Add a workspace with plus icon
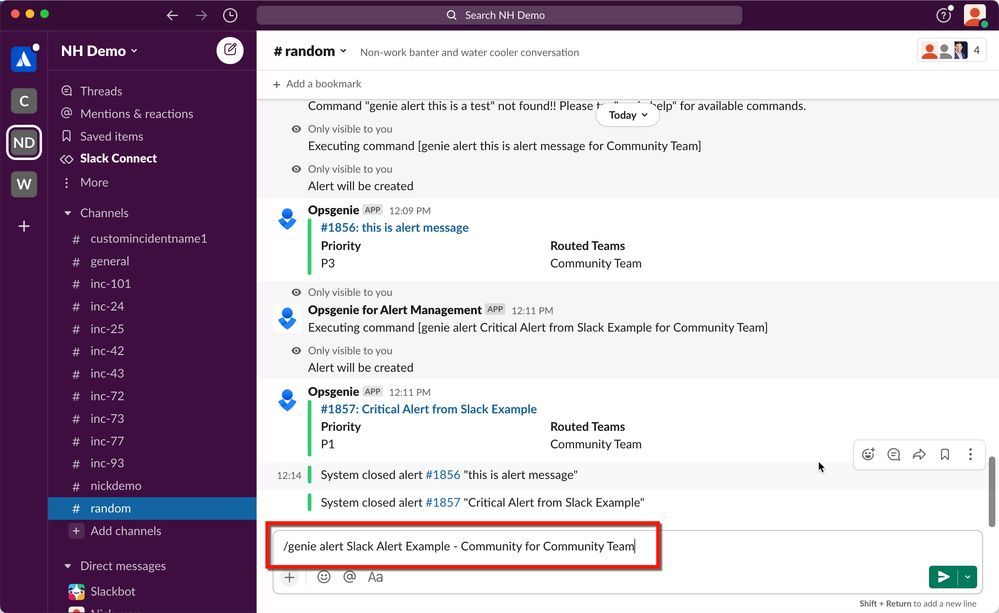Image resolution: width=999 pixels, height=613 pixels. tap(24, 226)
